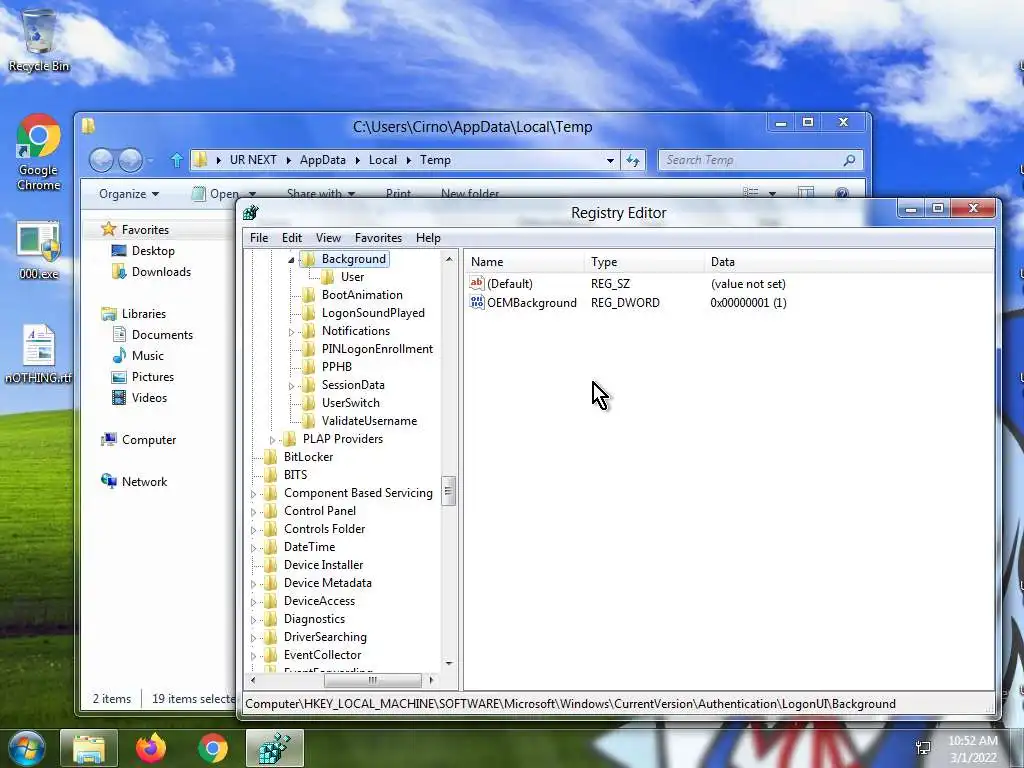
Task: Click UR NEXT in the Explorer breadcrumb
Action: [253, 160]
